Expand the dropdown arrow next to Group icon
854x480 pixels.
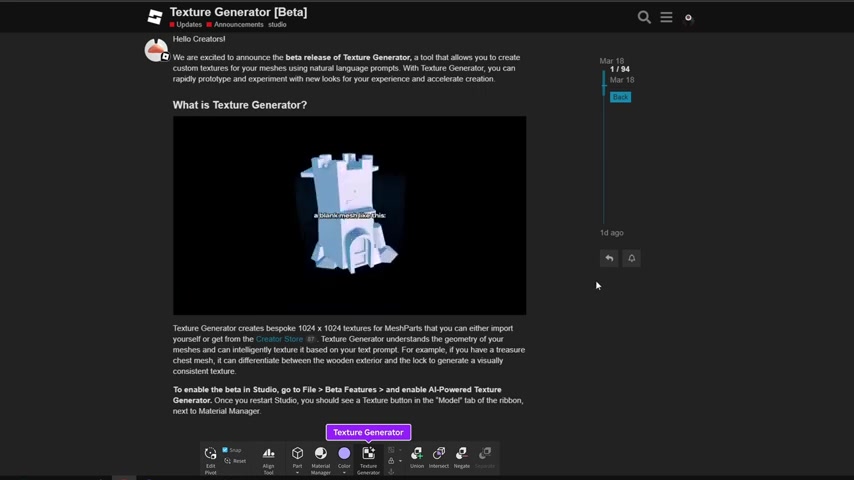pos(400,451)
